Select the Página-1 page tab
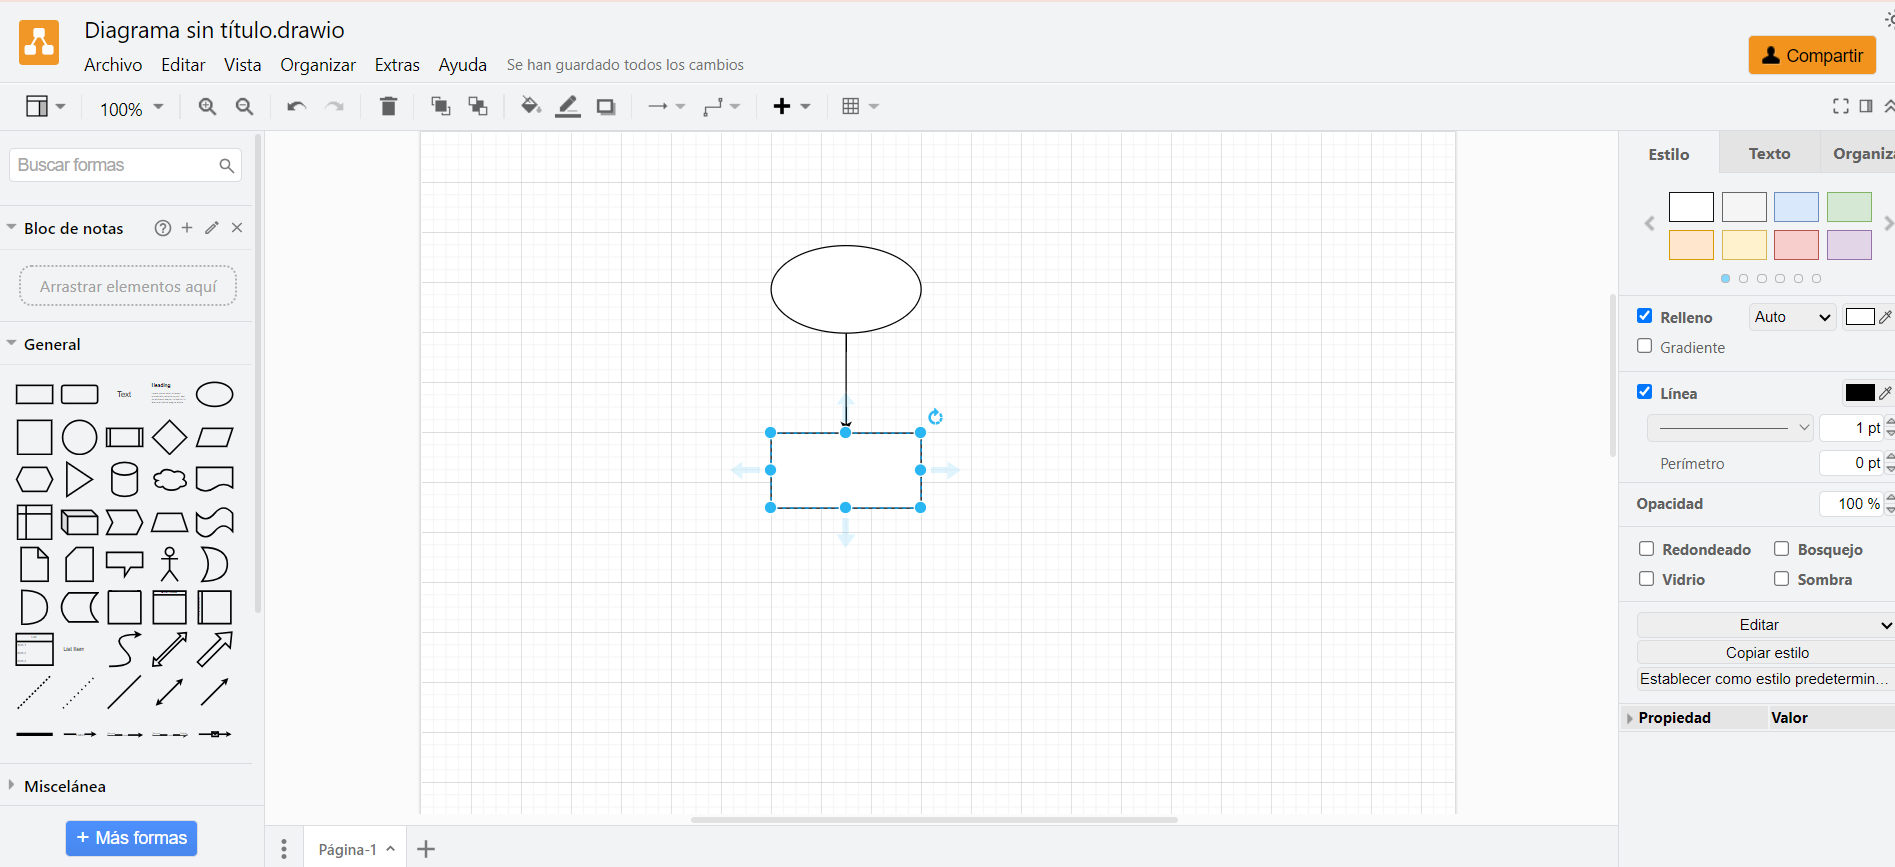 [356, 849]
